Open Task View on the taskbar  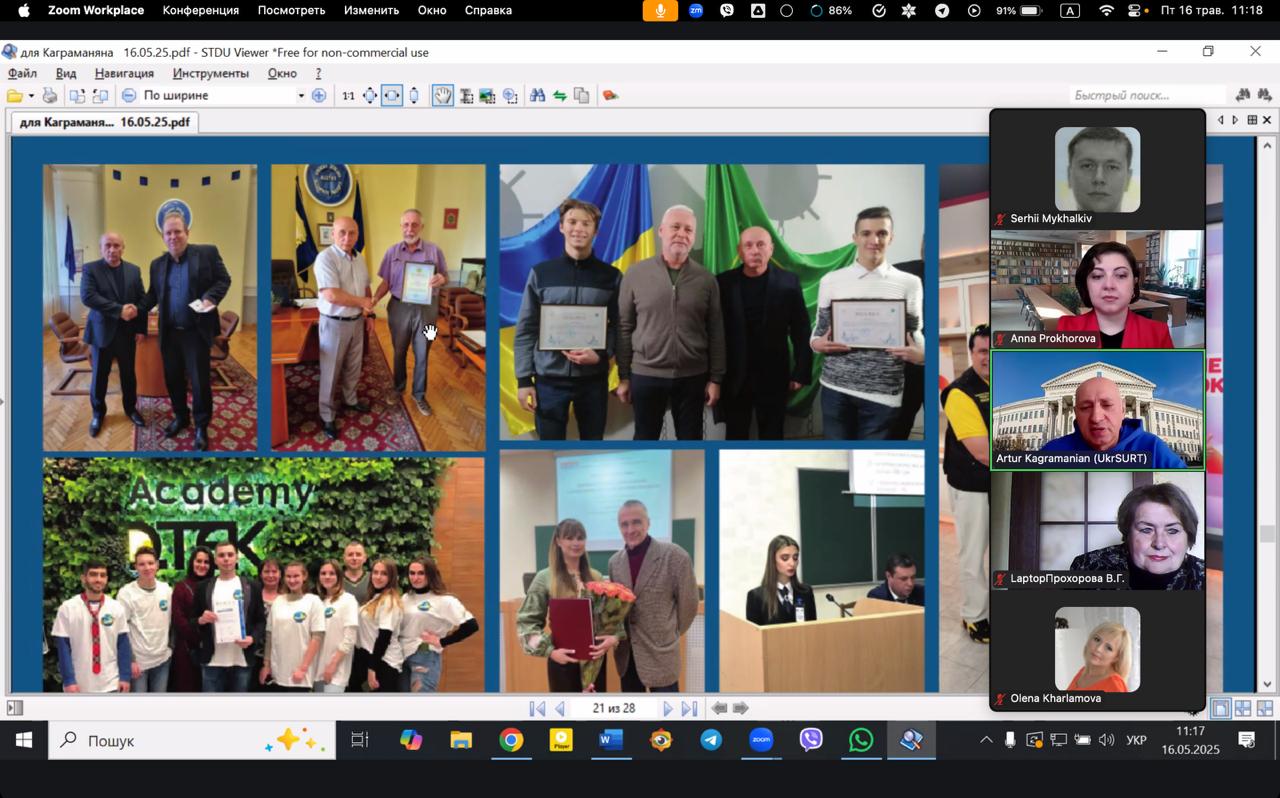coord(360,740)
